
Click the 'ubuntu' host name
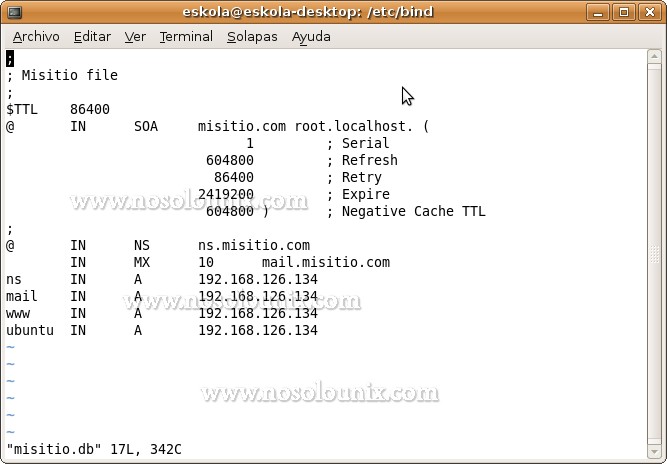point(30,330)
